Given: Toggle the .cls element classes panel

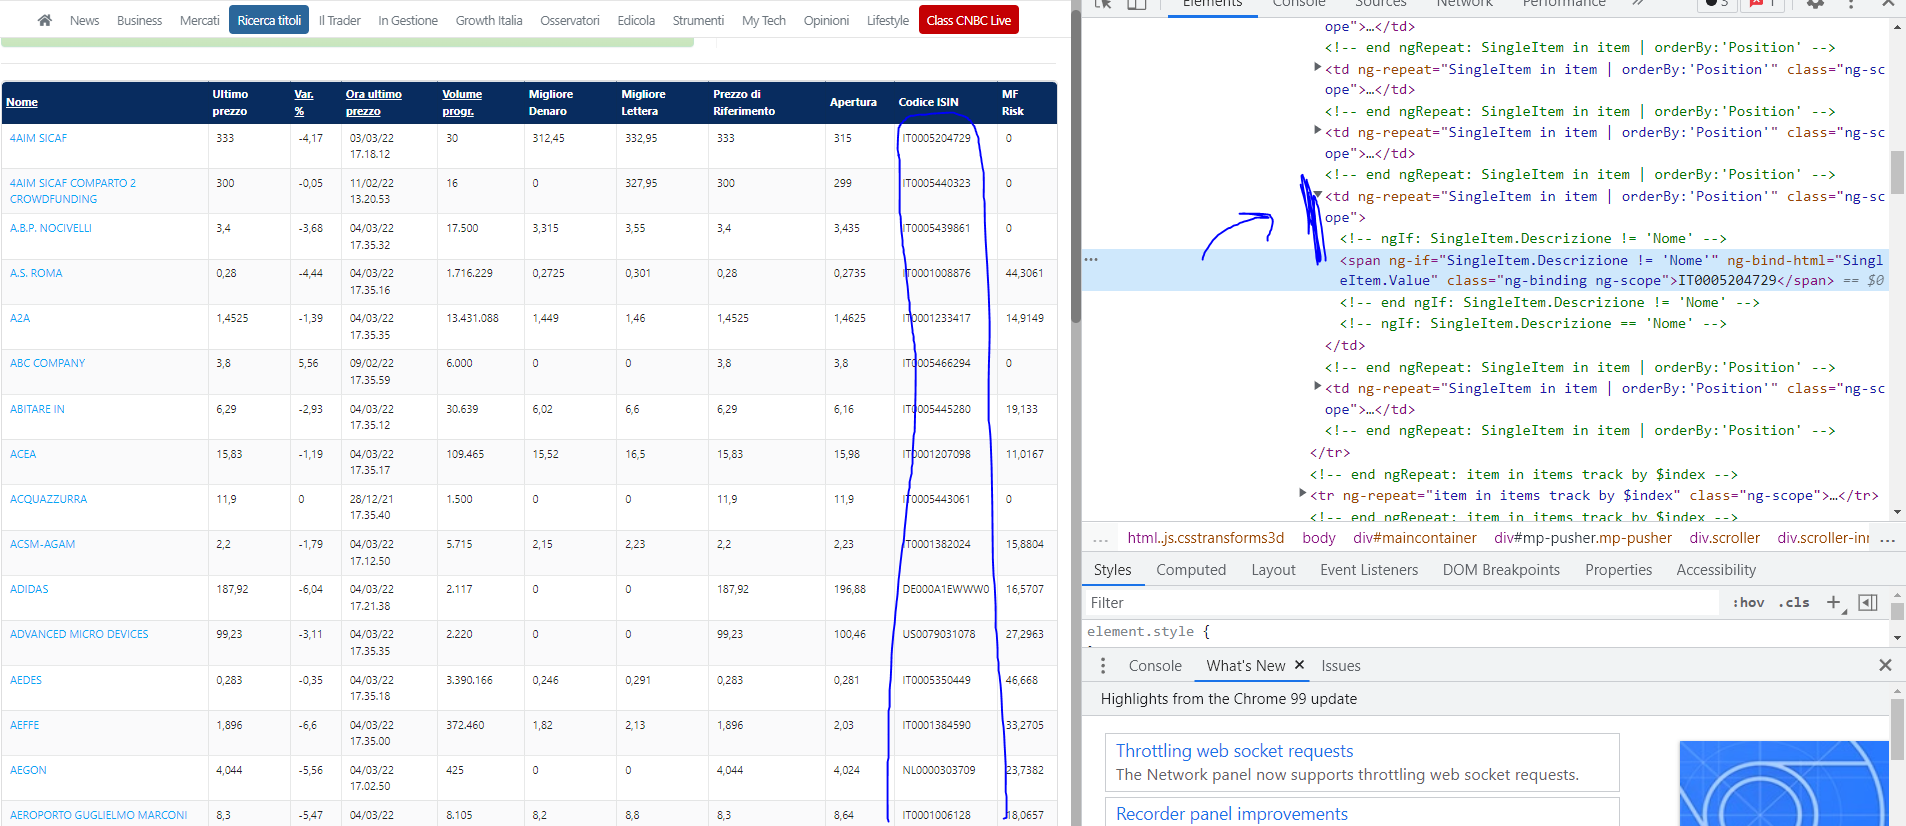Looking at the screenshot, I should (x=1794, y=602).
